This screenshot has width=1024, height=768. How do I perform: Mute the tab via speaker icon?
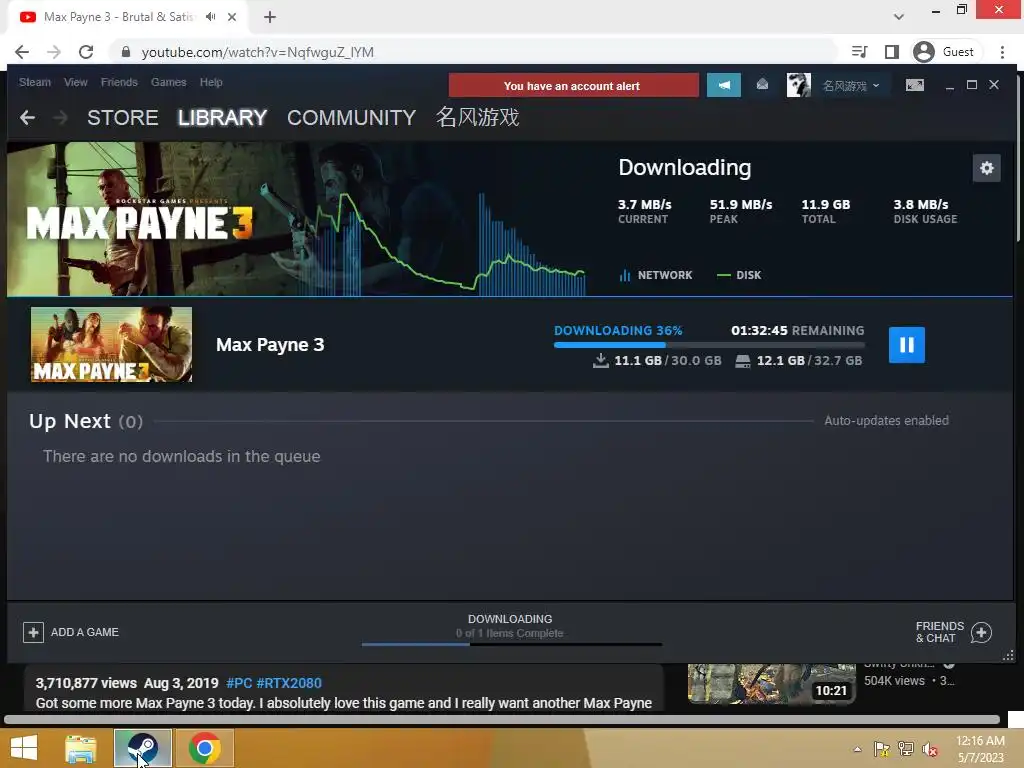click(210, 17)
